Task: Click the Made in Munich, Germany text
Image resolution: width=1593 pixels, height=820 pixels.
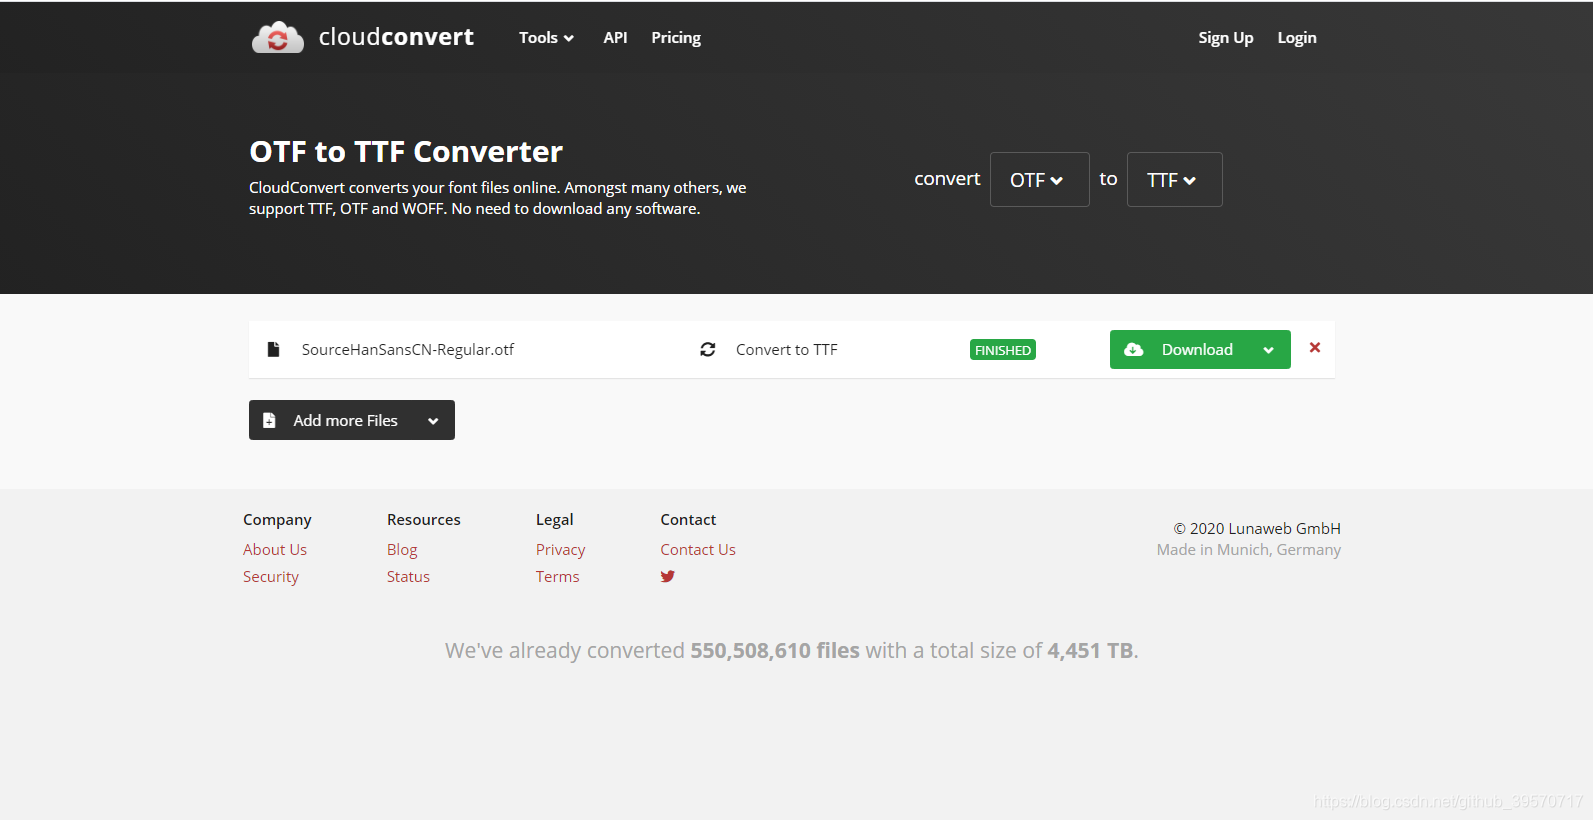Action: (1249, 549)
